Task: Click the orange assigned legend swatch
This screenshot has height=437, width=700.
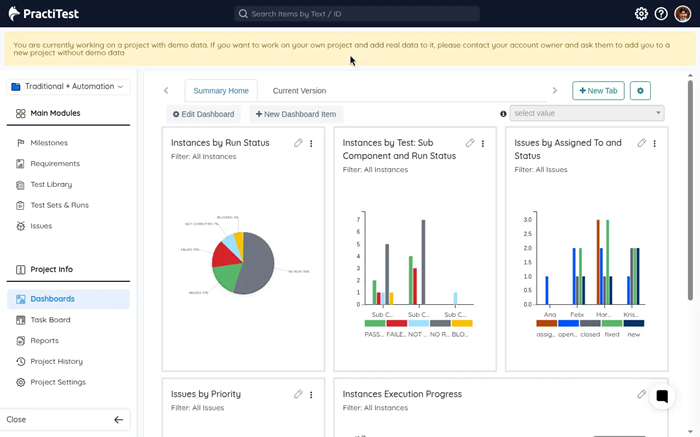Action: click(546, 323)
